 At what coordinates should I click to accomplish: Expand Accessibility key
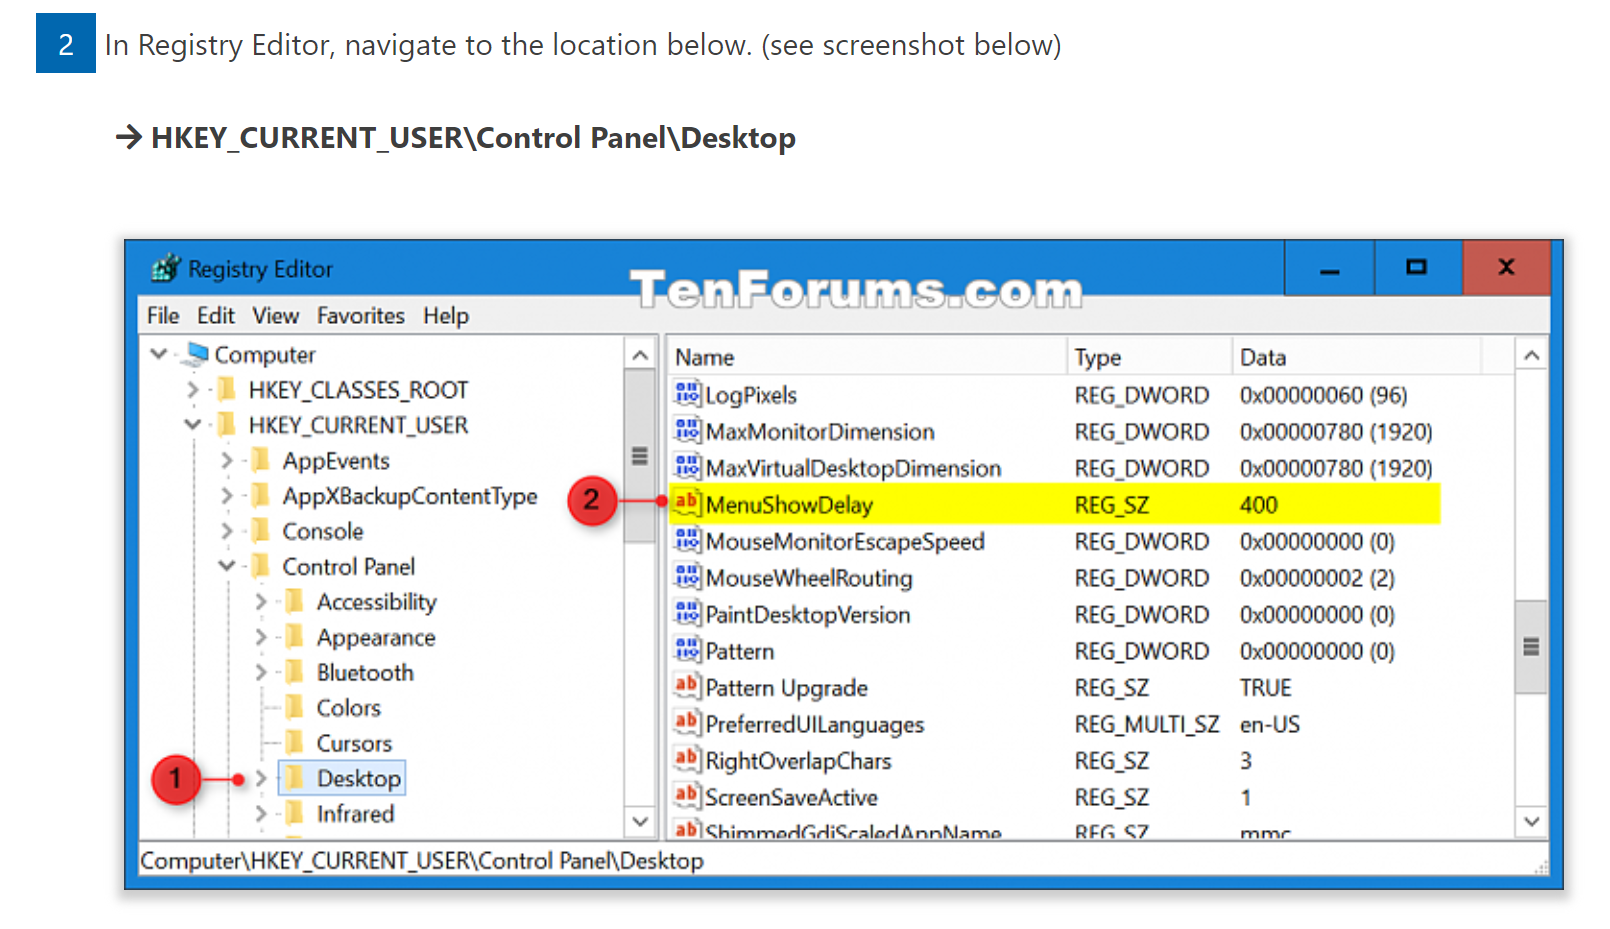coord(261,602)
